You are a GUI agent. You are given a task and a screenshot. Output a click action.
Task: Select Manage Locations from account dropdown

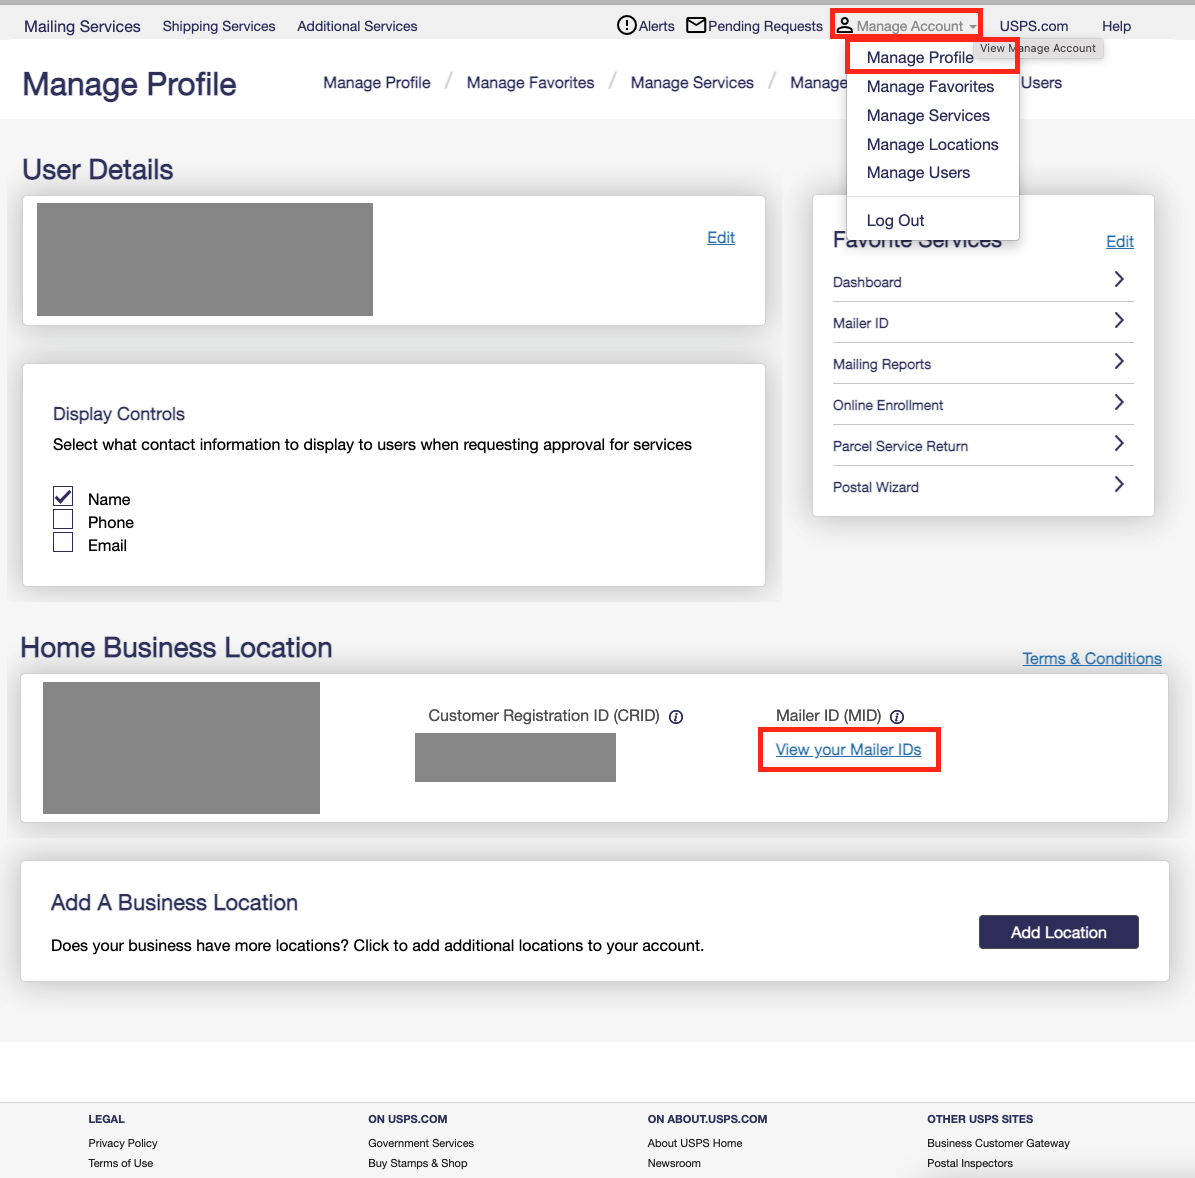pos(932,144)
